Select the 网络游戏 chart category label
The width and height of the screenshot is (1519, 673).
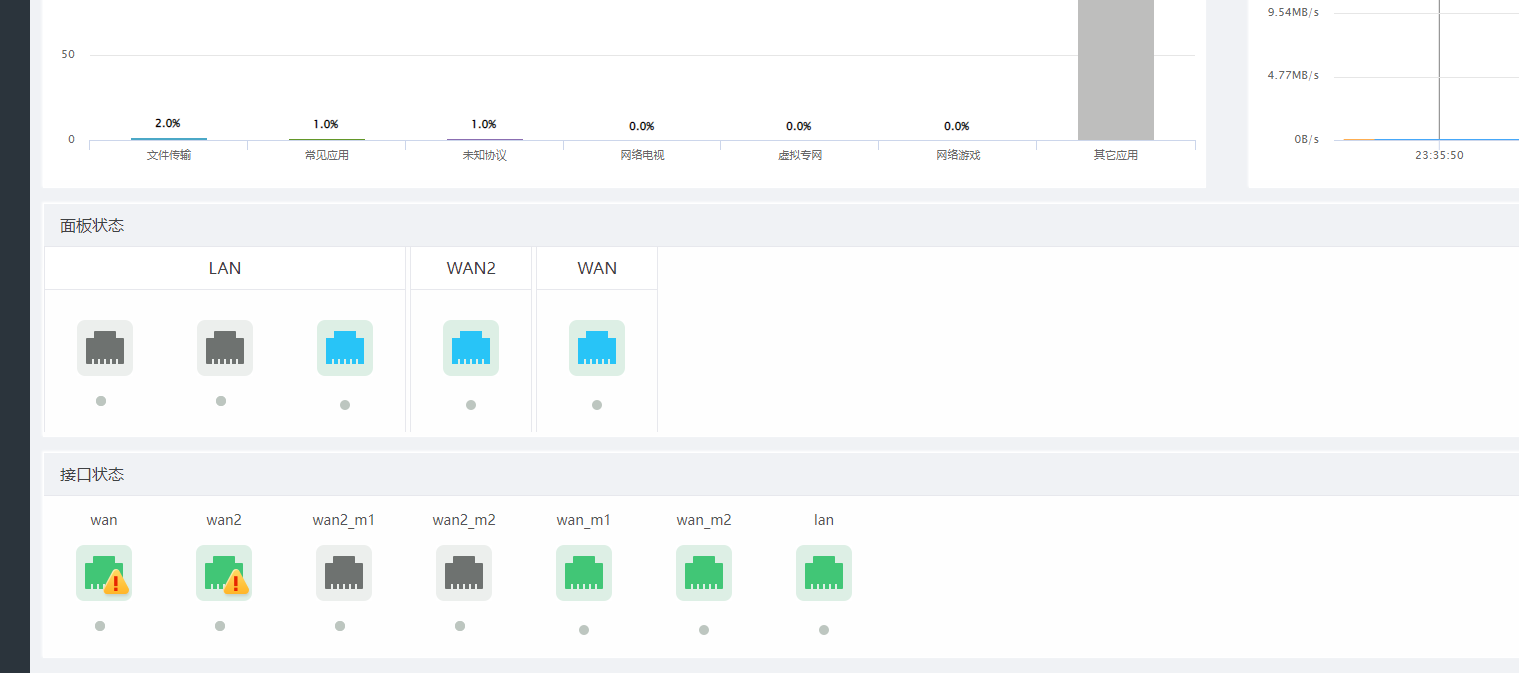pyautogui.click(x=958, y=156)
